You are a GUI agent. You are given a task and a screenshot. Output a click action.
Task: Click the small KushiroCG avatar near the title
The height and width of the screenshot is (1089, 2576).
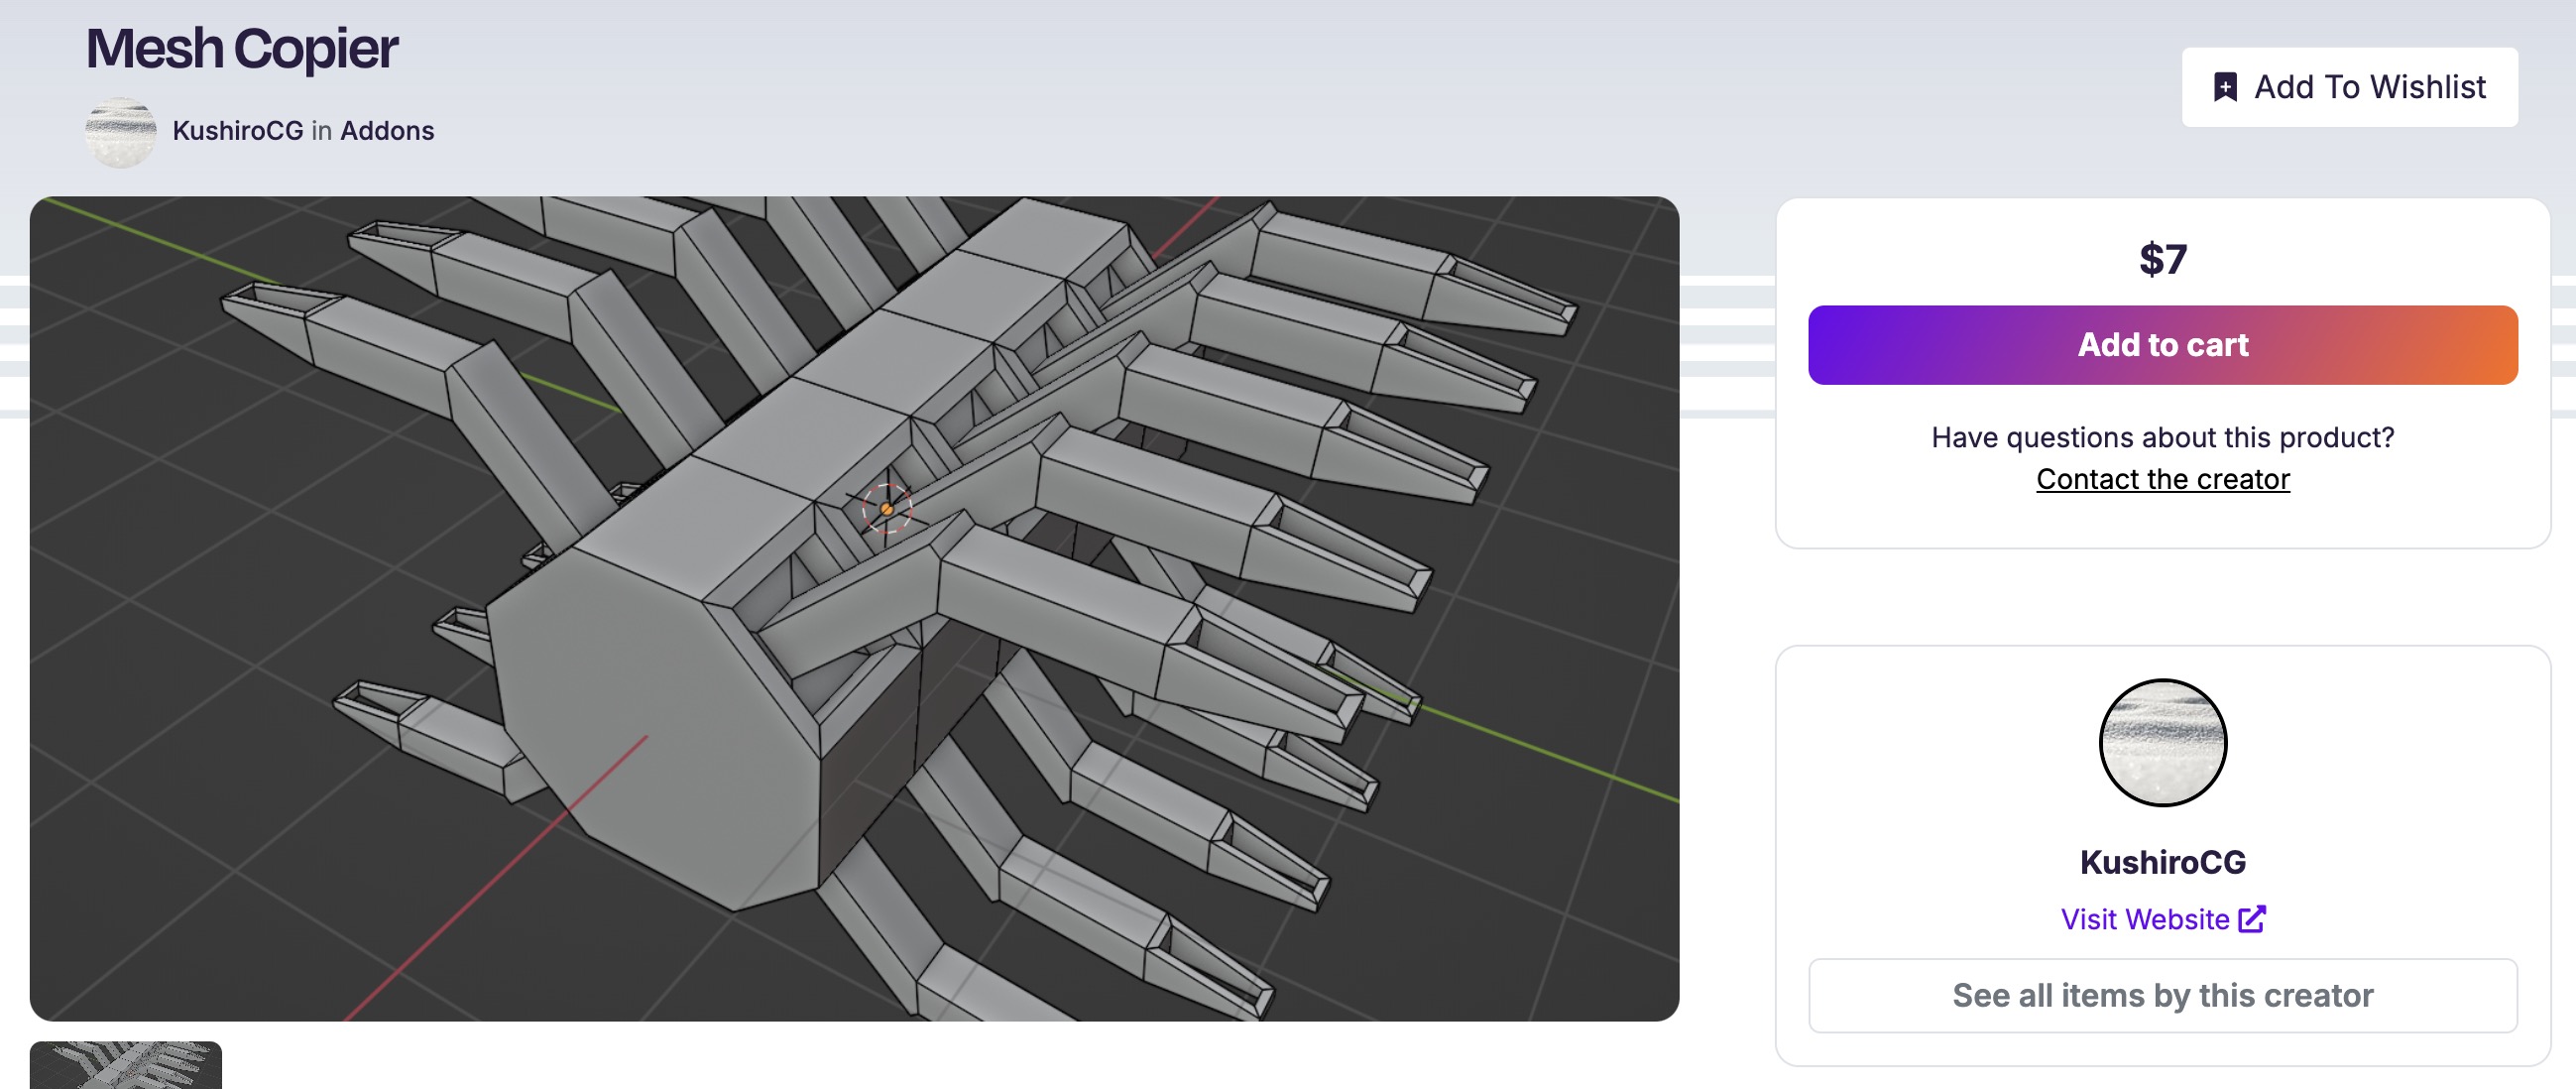pos(120,132)
